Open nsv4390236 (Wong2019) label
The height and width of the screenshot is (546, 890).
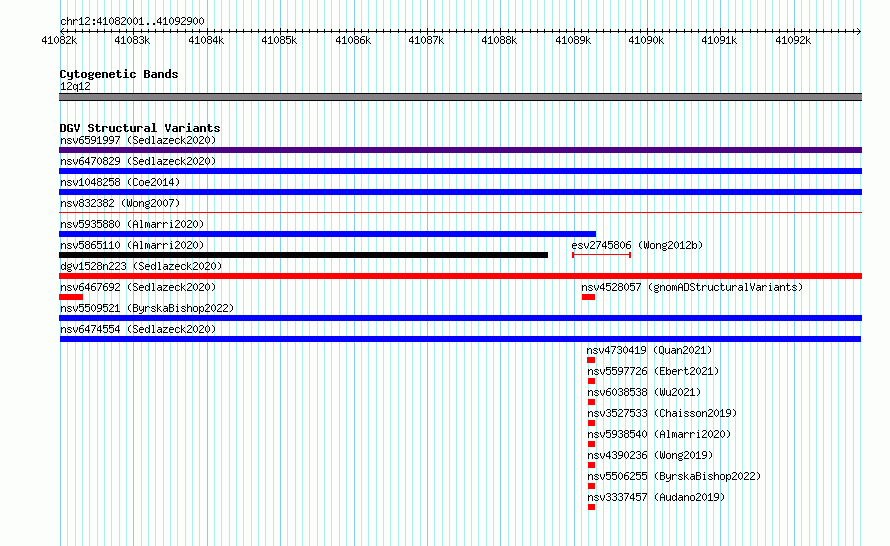tap(650, 455)
